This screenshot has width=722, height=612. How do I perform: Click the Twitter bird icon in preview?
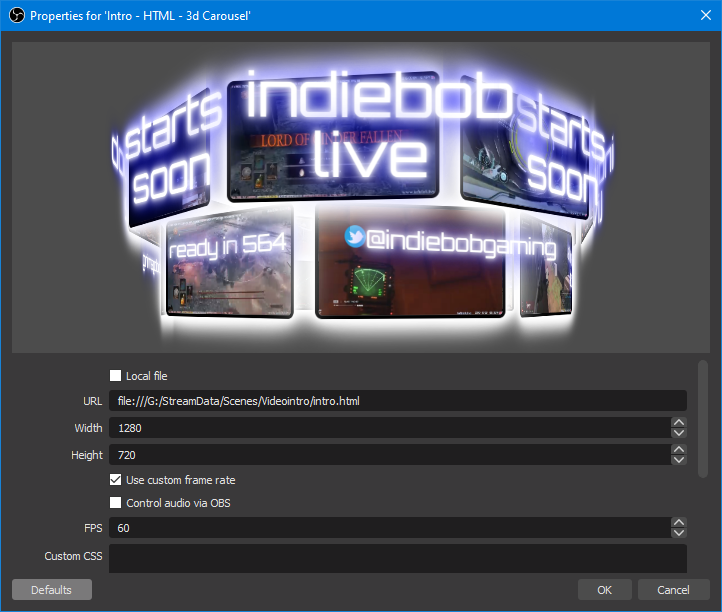pyautogui.click(x=355, y=237)
